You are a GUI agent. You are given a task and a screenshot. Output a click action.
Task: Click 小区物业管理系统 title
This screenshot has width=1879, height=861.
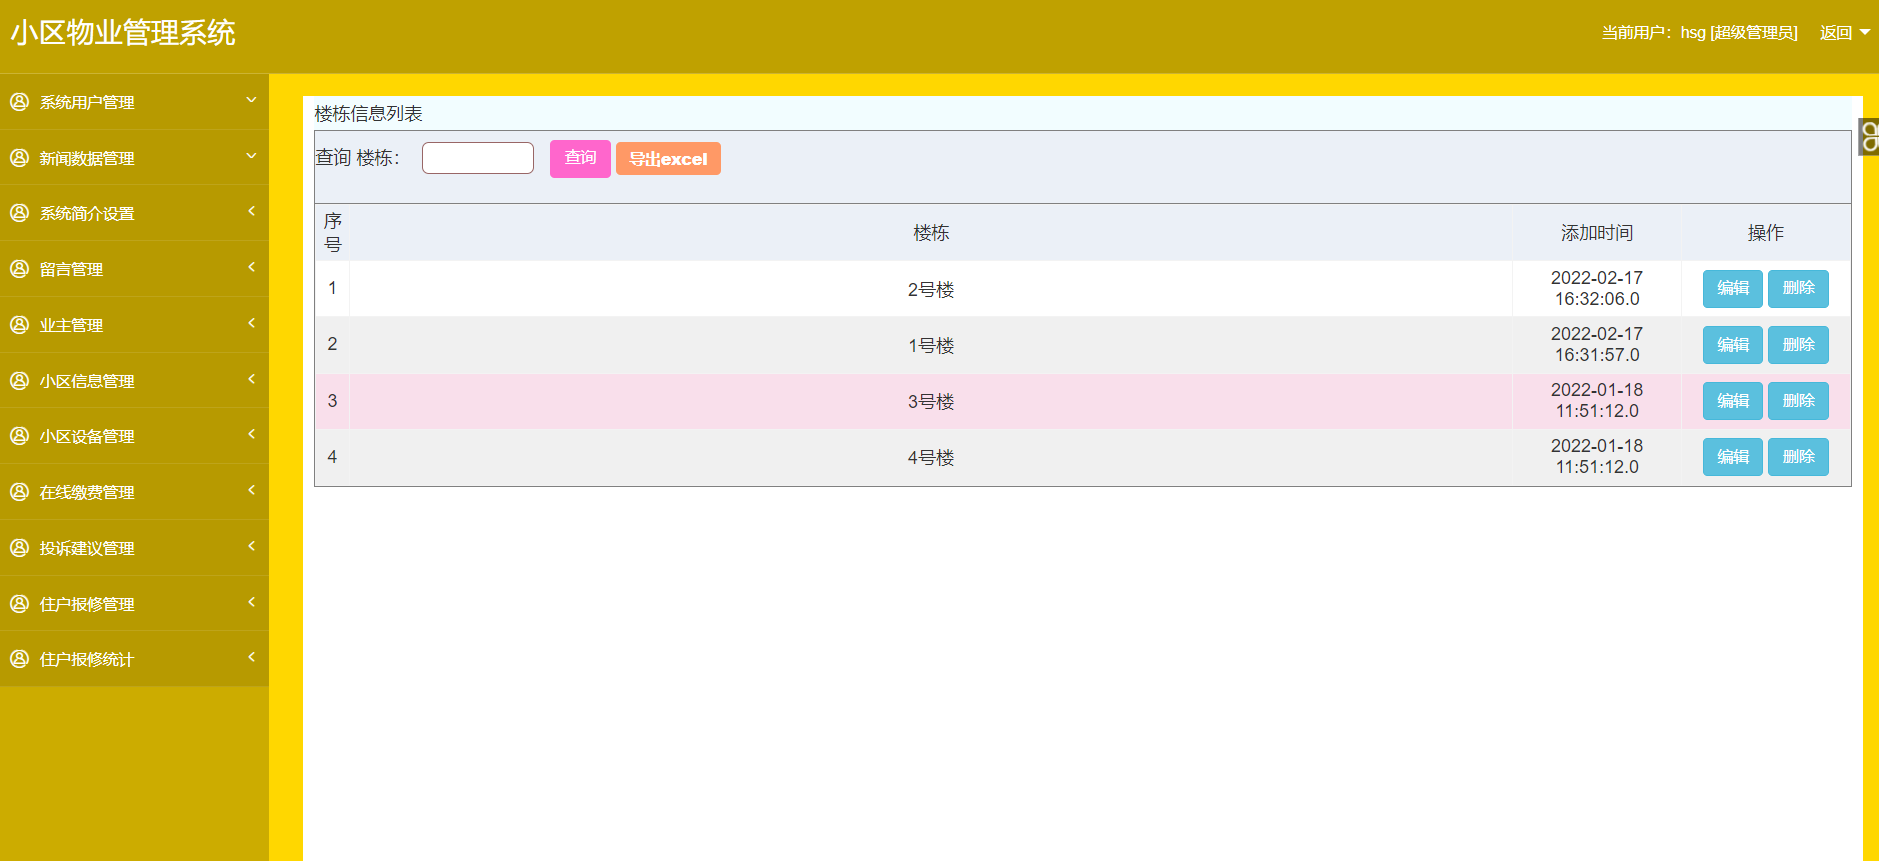(x=123, y=33)
